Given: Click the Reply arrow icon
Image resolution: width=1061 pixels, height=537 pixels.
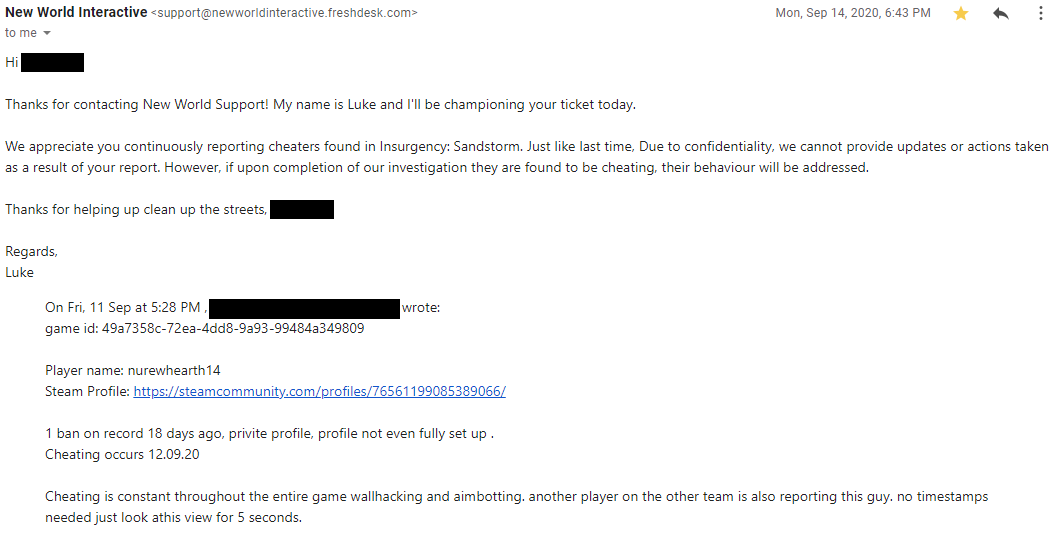Looking at the screenshot, I should (1001, 13).
